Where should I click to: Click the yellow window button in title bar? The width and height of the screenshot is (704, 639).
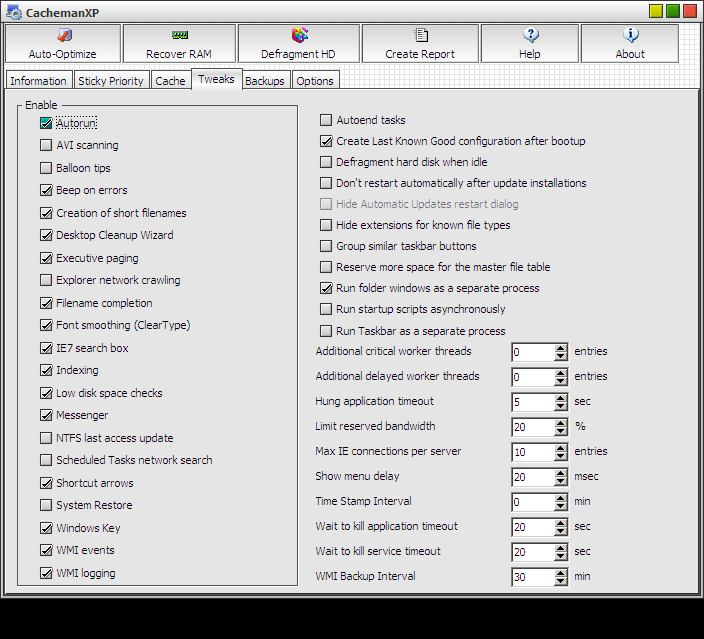click(656, 11)
